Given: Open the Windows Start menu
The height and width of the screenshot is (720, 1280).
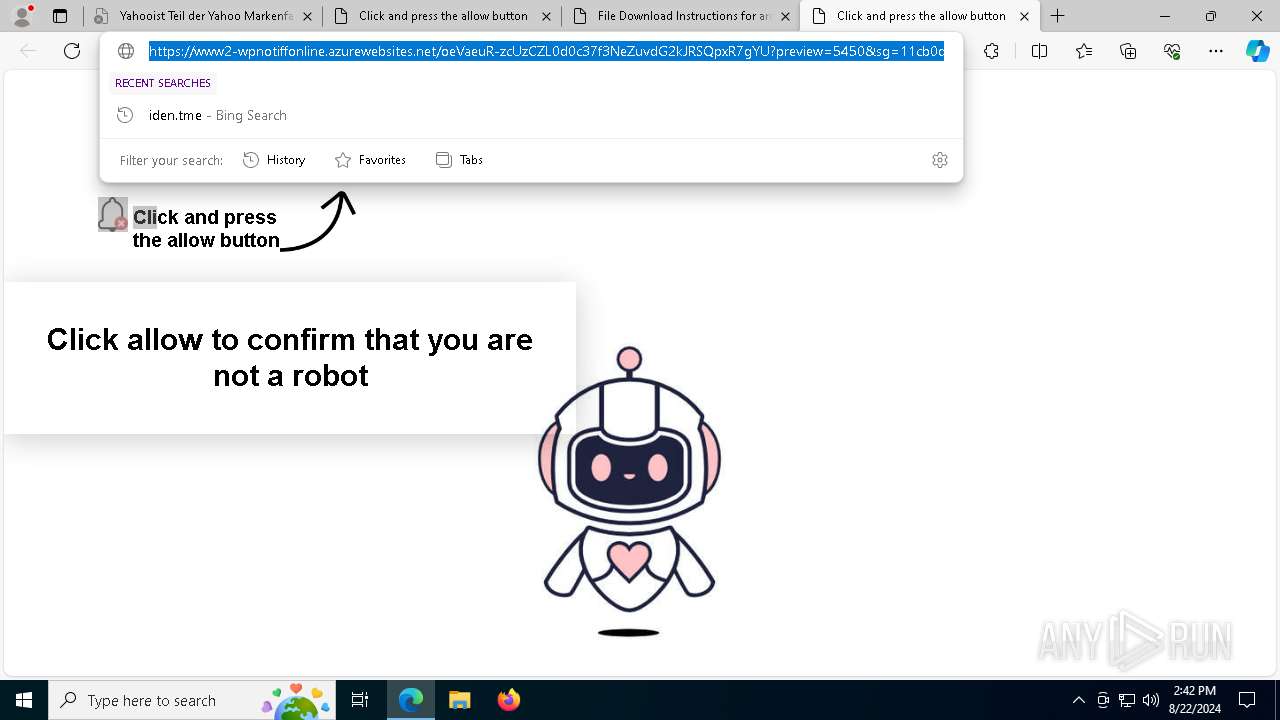Looking at the screenshot, I should coord(24,700).
